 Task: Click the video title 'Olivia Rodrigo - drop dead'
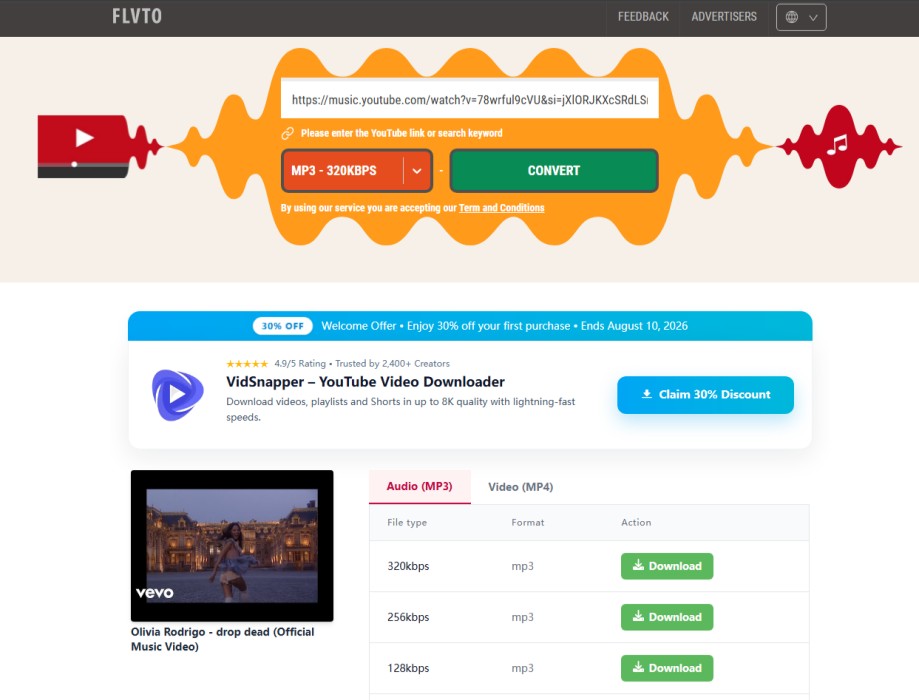click(223, 639)
